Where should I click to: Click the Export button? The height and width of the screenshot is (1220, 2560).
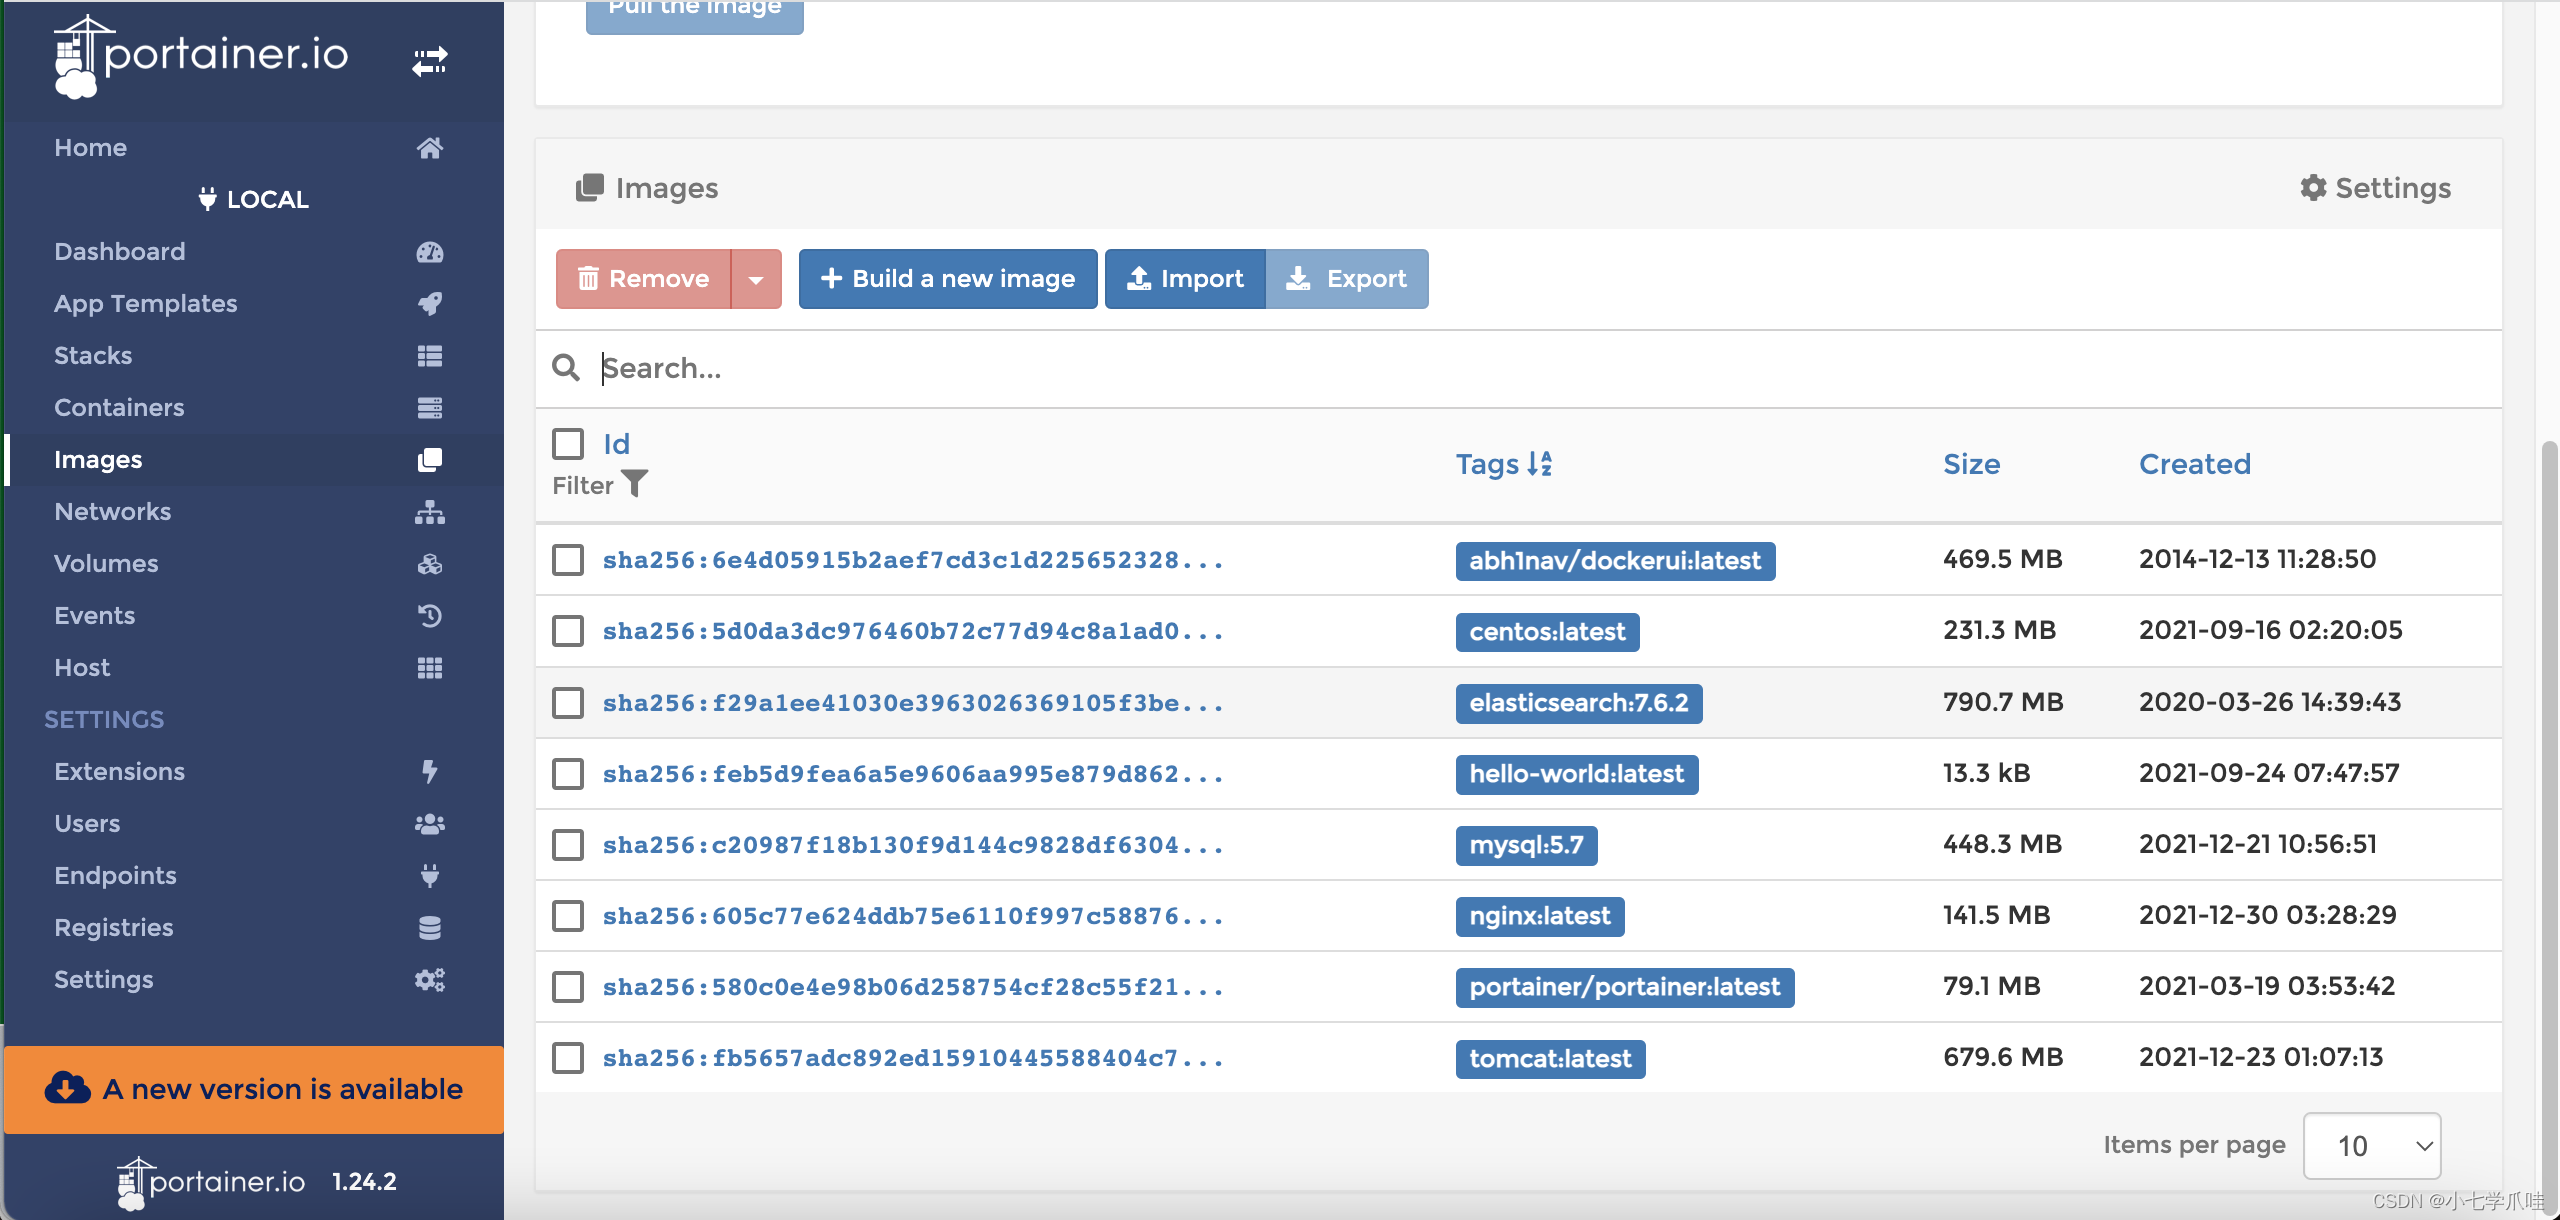(x=1347, y=278)
